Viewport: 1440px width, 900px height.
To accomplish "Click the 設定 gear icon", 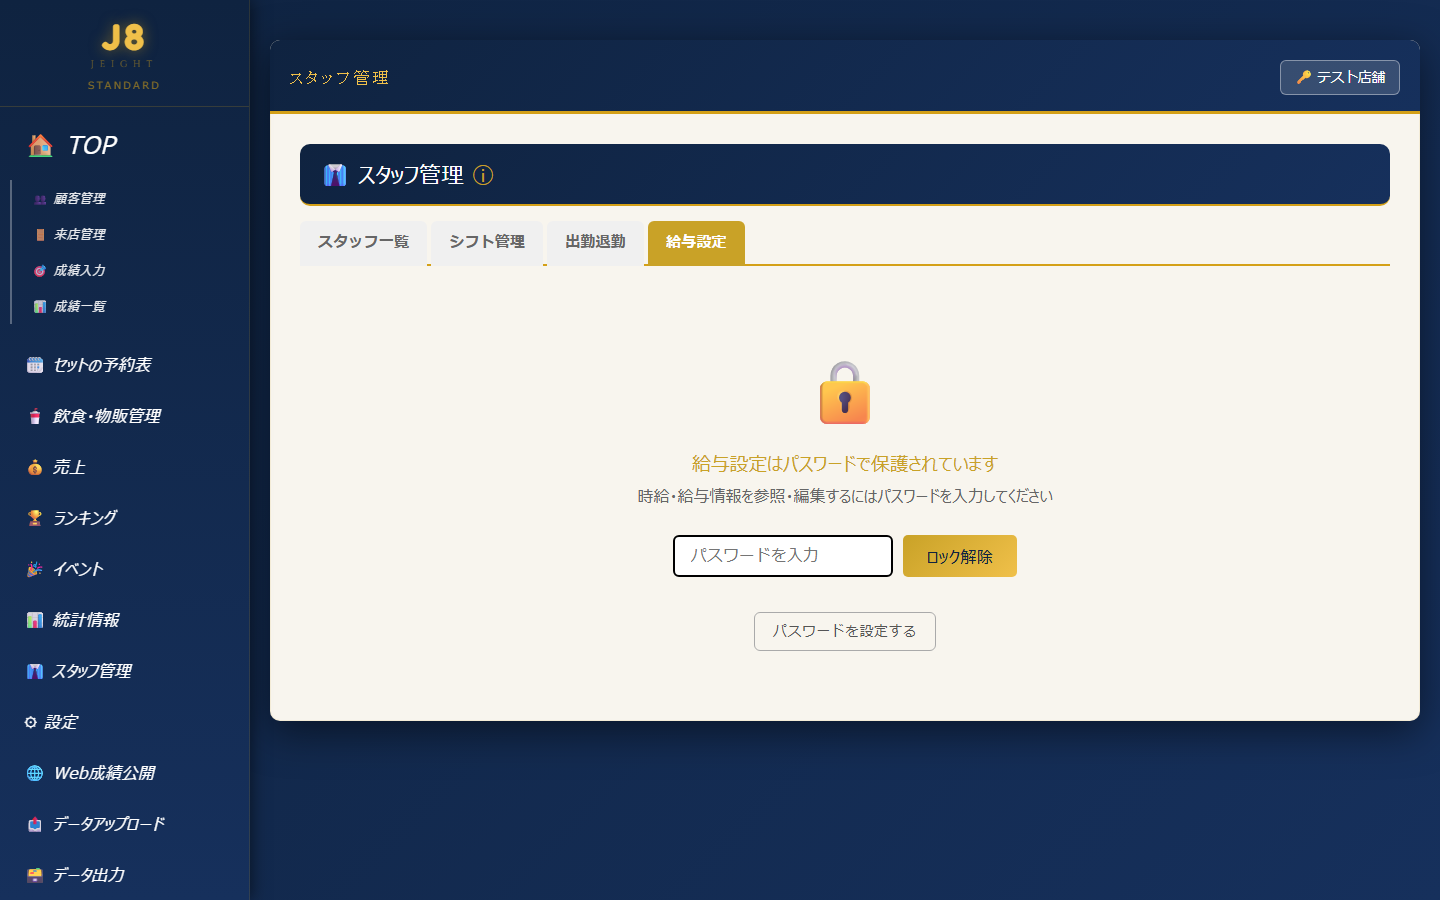I will pos(31,722).
